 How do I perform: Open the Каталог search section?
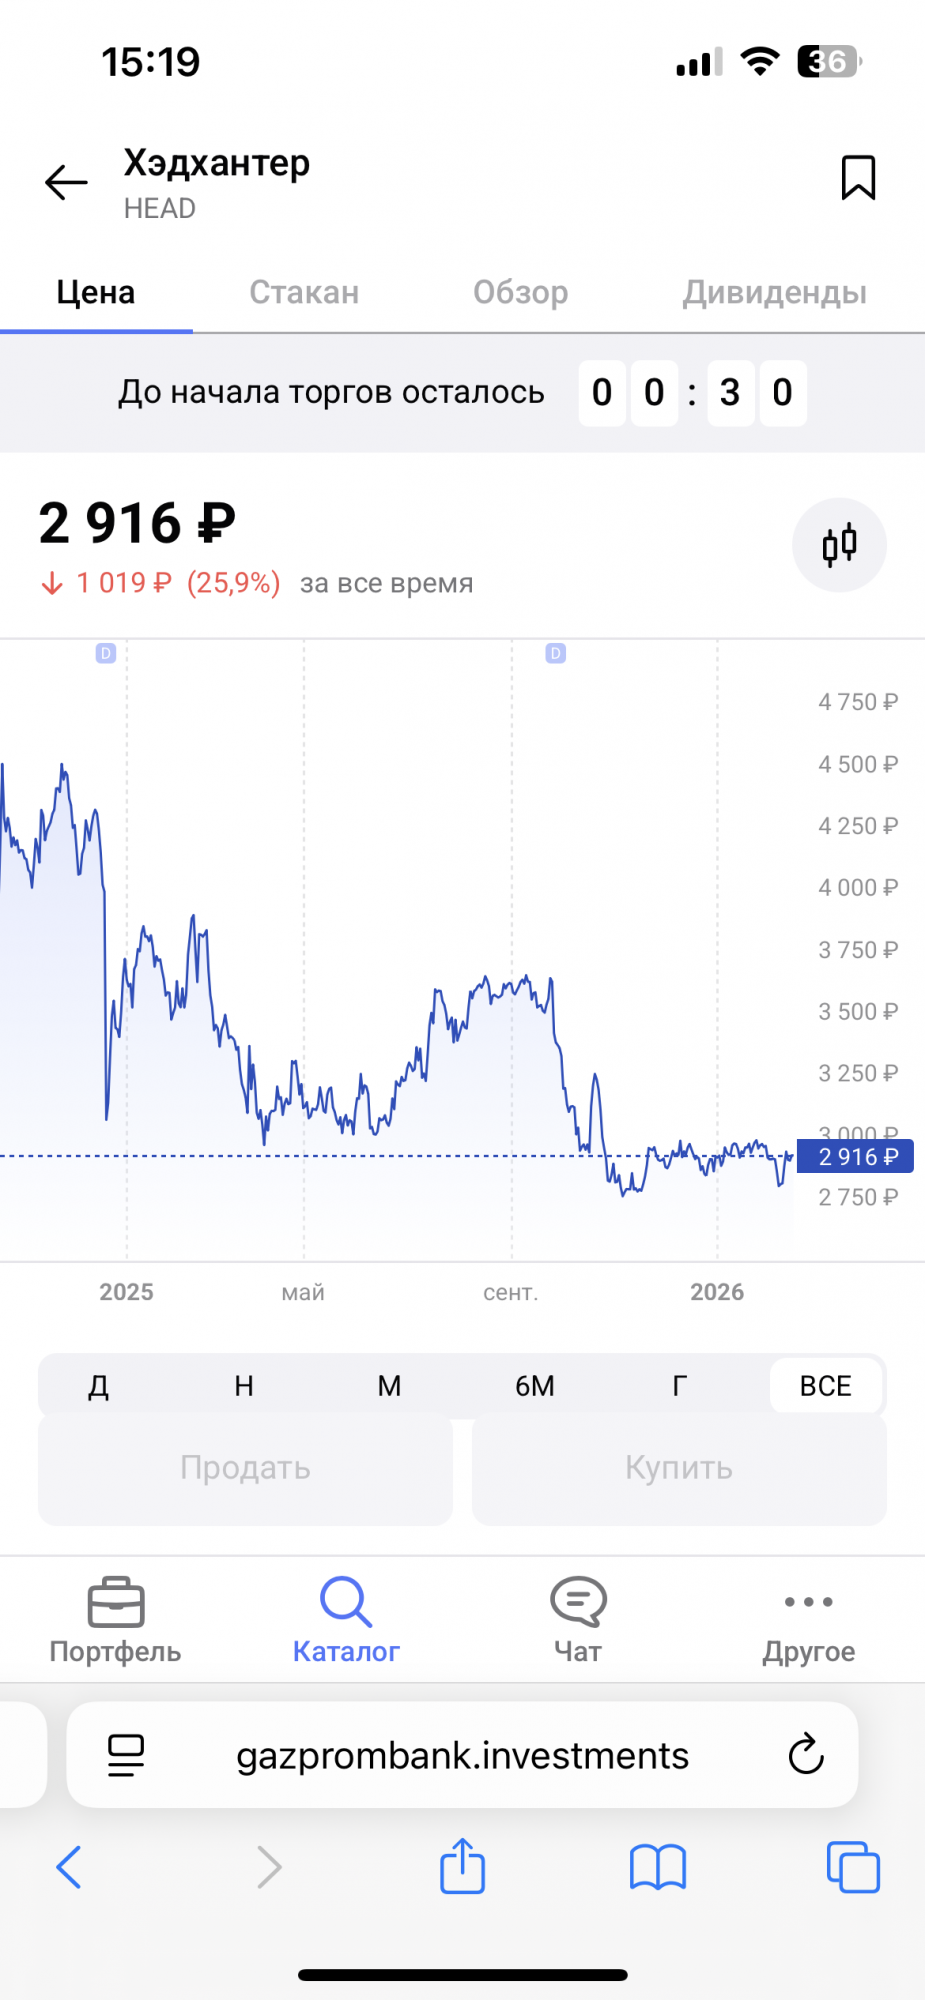coord(346,1620)
